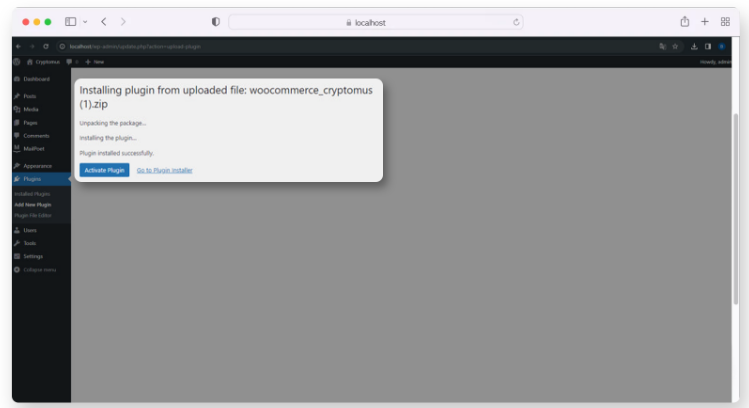Click the Pages sidebar icon
The image size is (749, 408).
[x=17, y=122]
